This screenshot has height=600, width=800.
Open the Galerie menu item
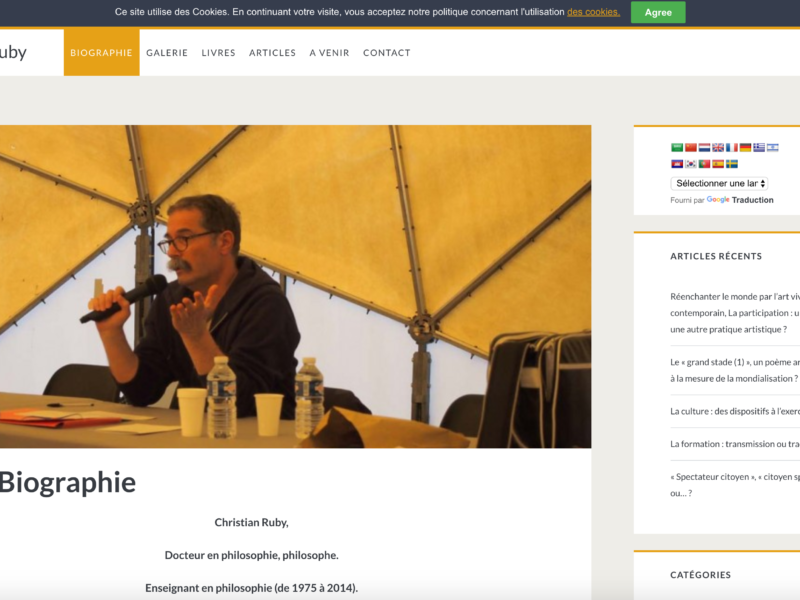tap(167, 53)
